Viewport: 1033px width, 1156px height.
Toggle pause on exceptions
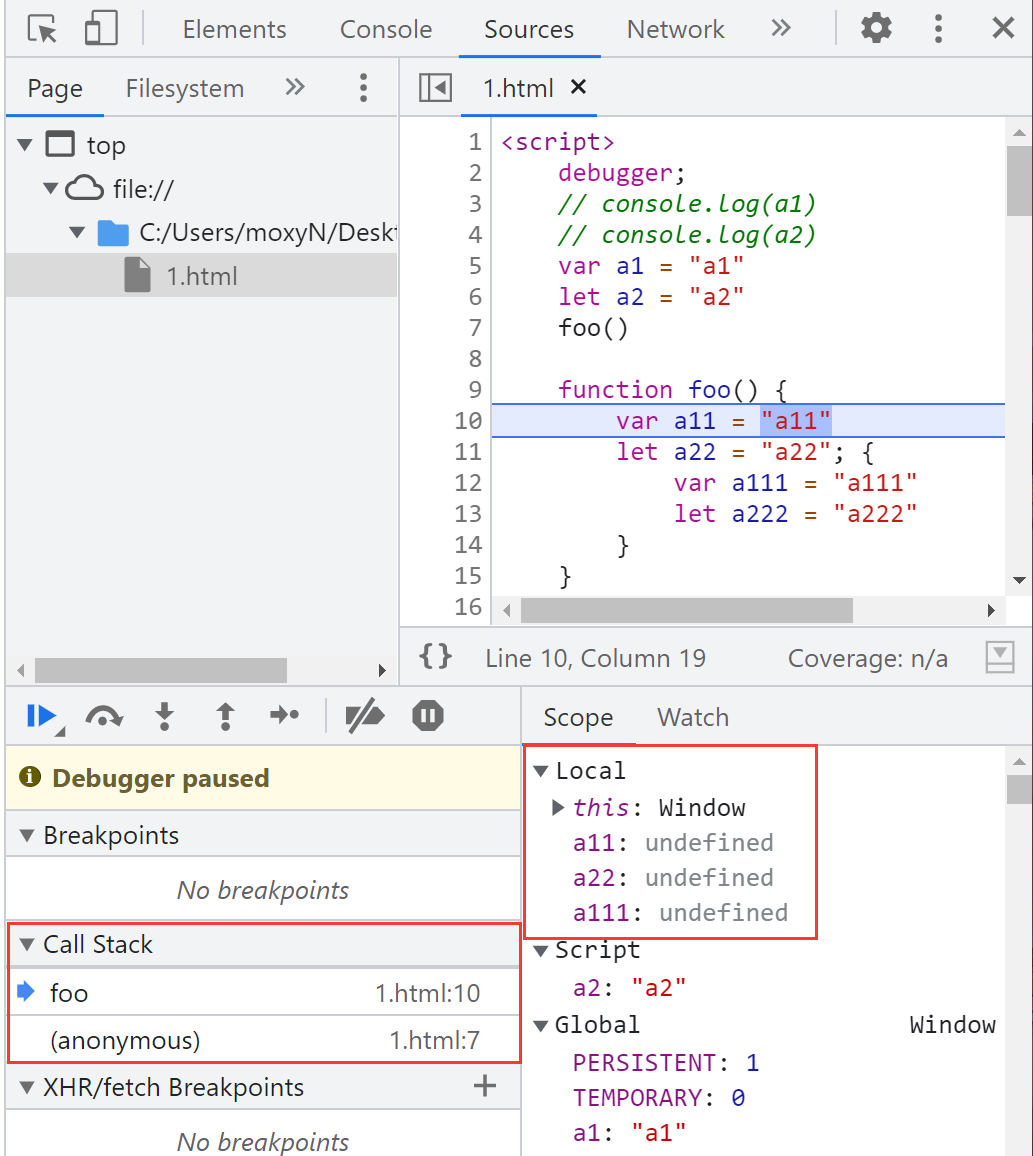pyautogui.click(x=428, y=715)
